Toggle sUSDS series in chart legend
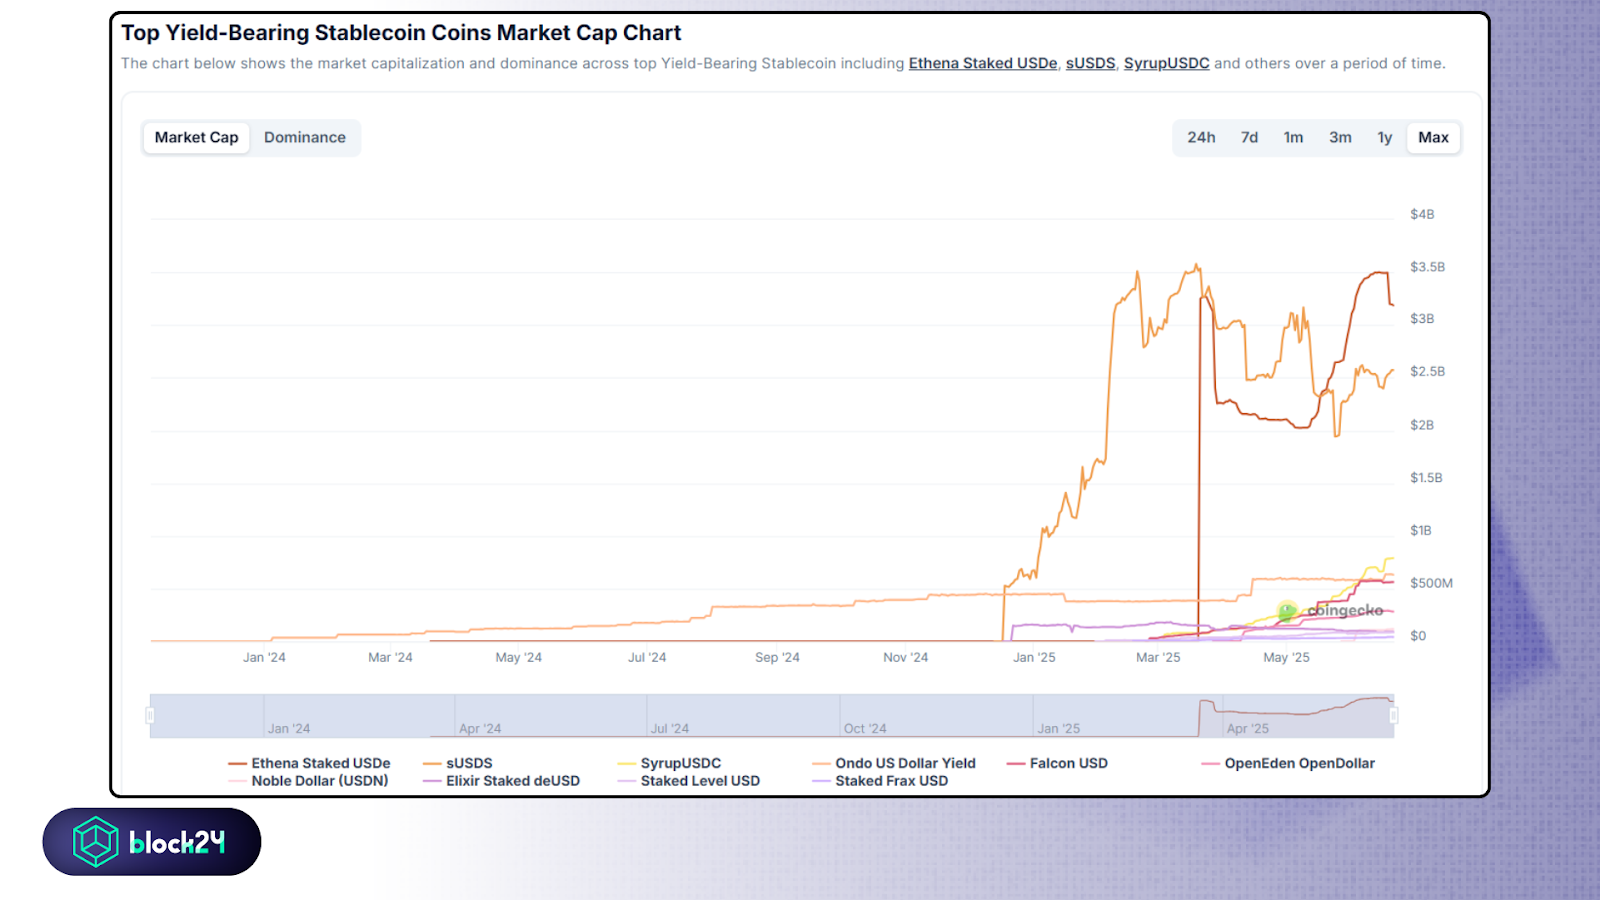The width and height of the screenshot is (1600, 900). click(x=458, y=763)
